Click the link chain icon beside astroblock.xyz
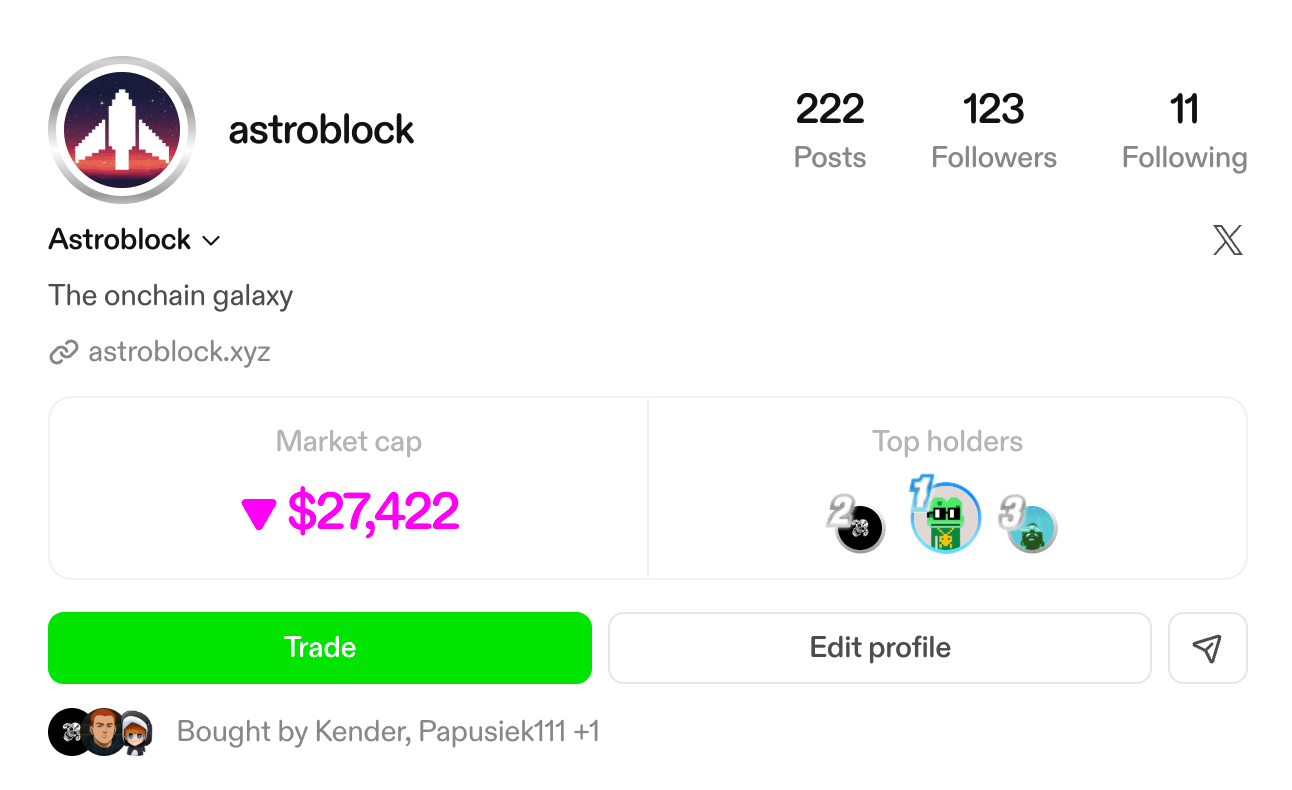Screen dimensions: 1292x790 click(63, 353)
